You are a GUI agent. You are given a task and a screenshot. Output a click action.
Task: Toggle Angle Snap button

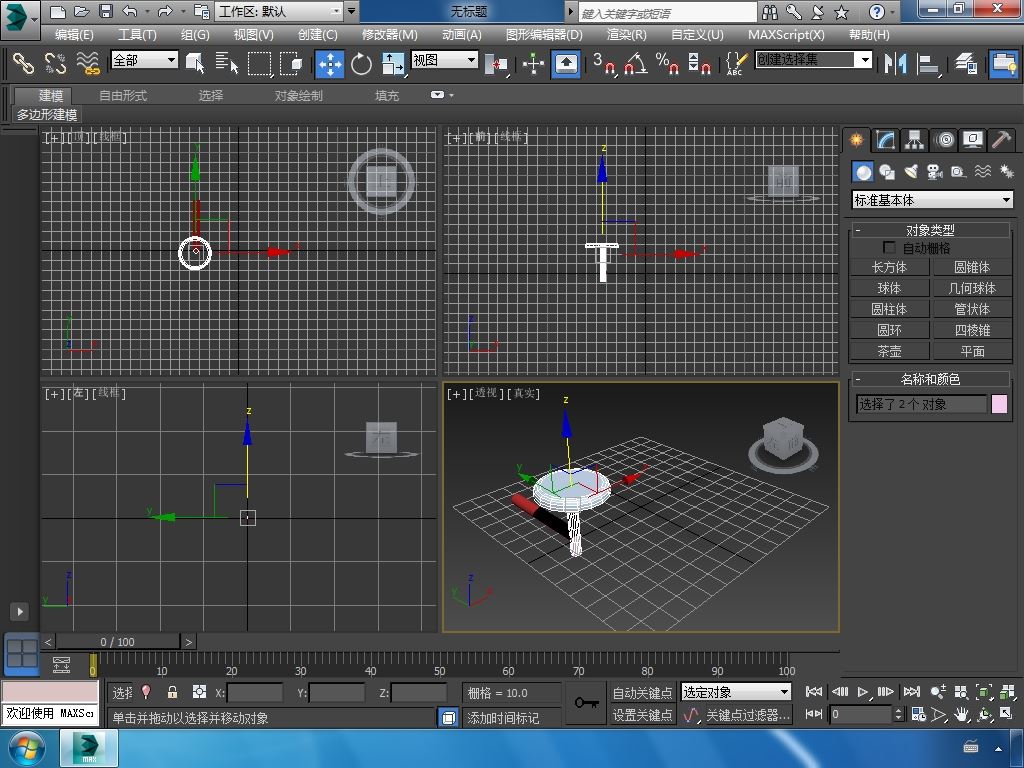[636, 63]
